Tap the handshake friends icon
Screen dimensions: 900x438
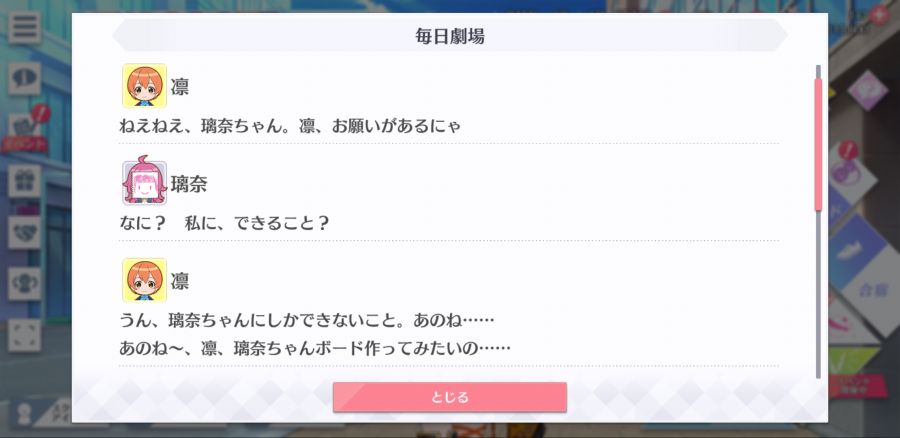tap(24, 232)
